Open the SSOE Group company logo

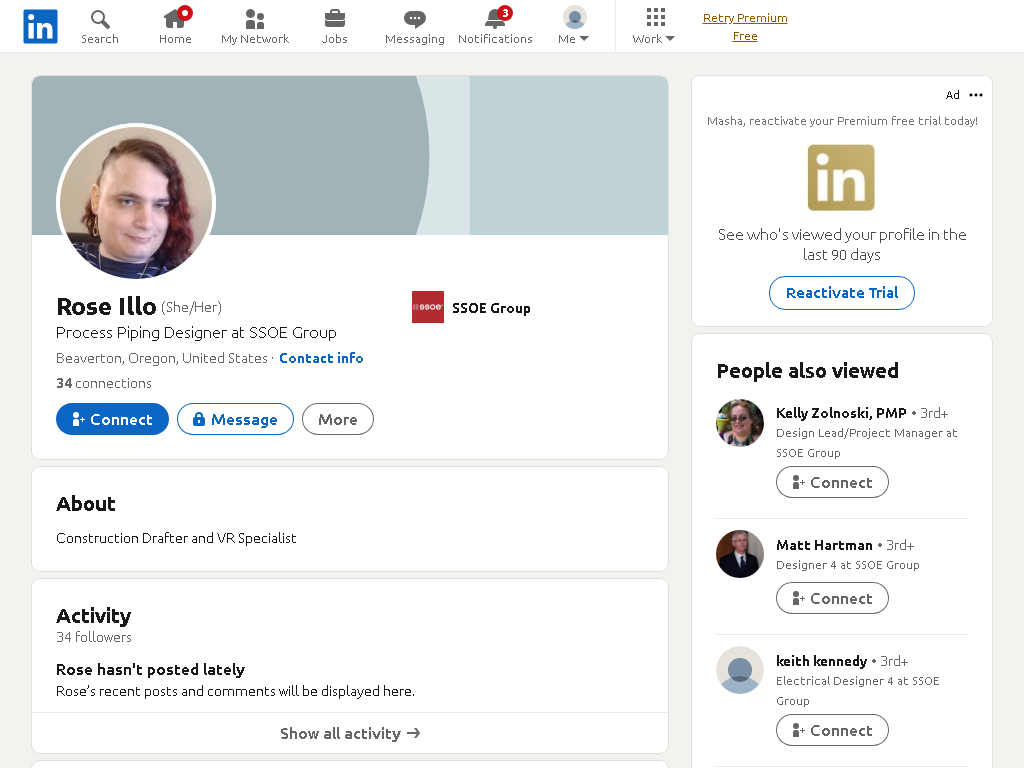click(x=428, y=307)
